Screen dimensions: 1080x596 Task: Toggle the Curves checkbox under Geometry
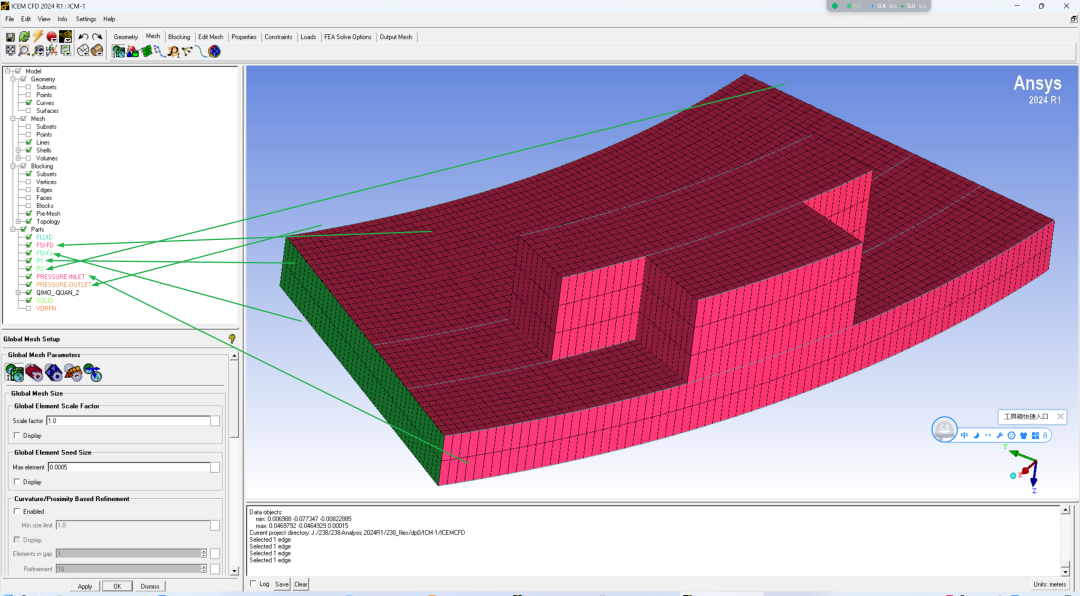29,103
